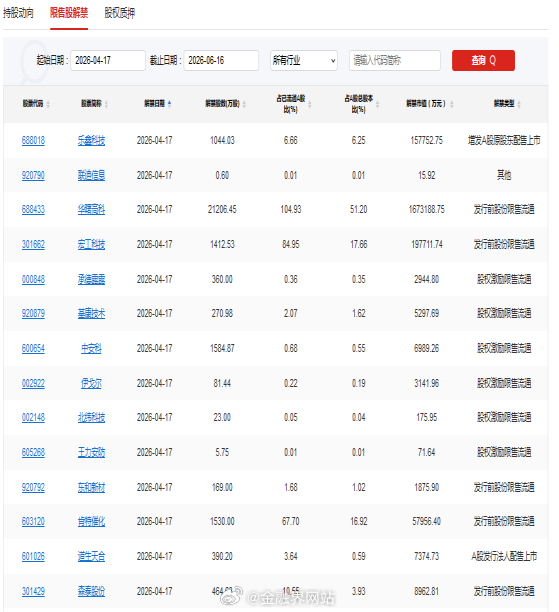Select A股发行法人配售上市 type cell
This screenshot has width=559, height=612.
504,556
